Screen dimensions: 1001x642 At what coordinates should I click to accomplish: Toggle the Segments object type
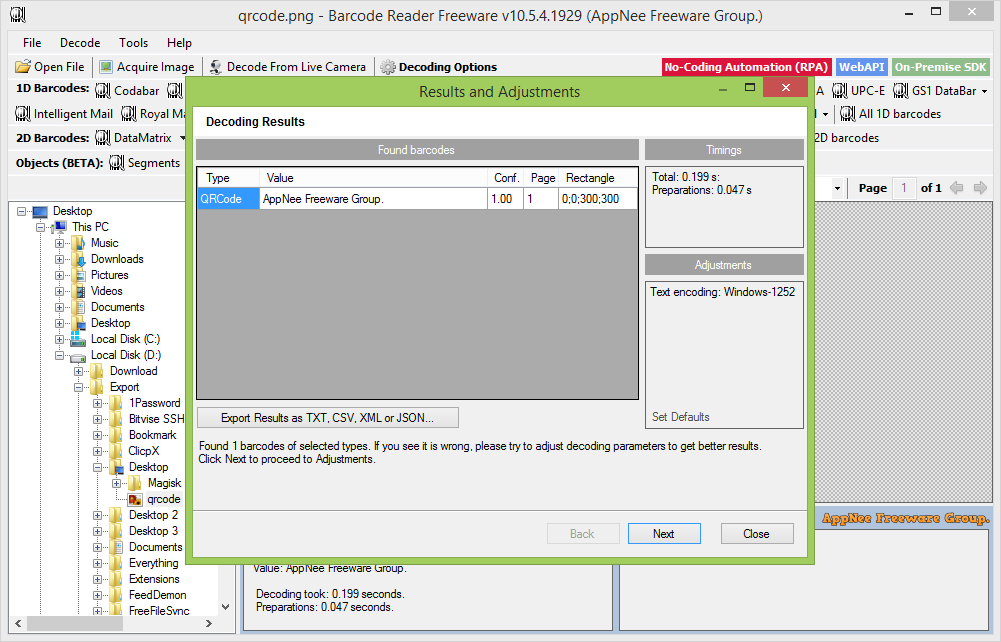point(144,163)
